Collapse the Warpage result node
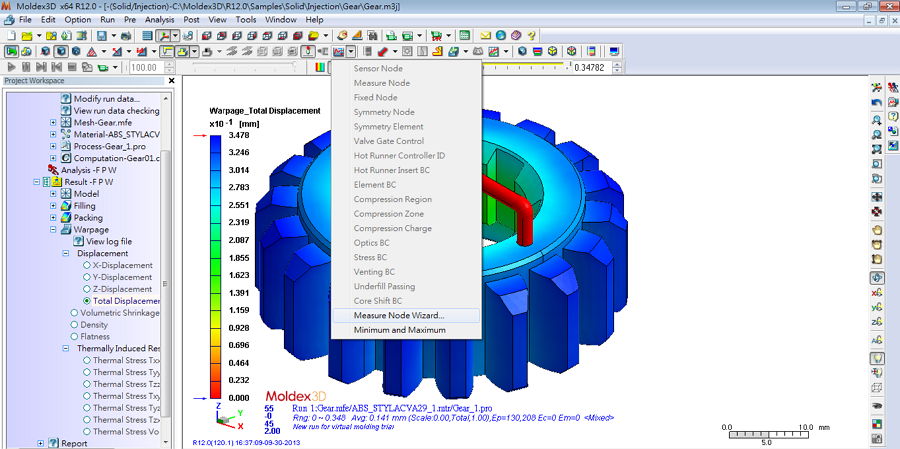The image size is (900, 449). (53, 230)
